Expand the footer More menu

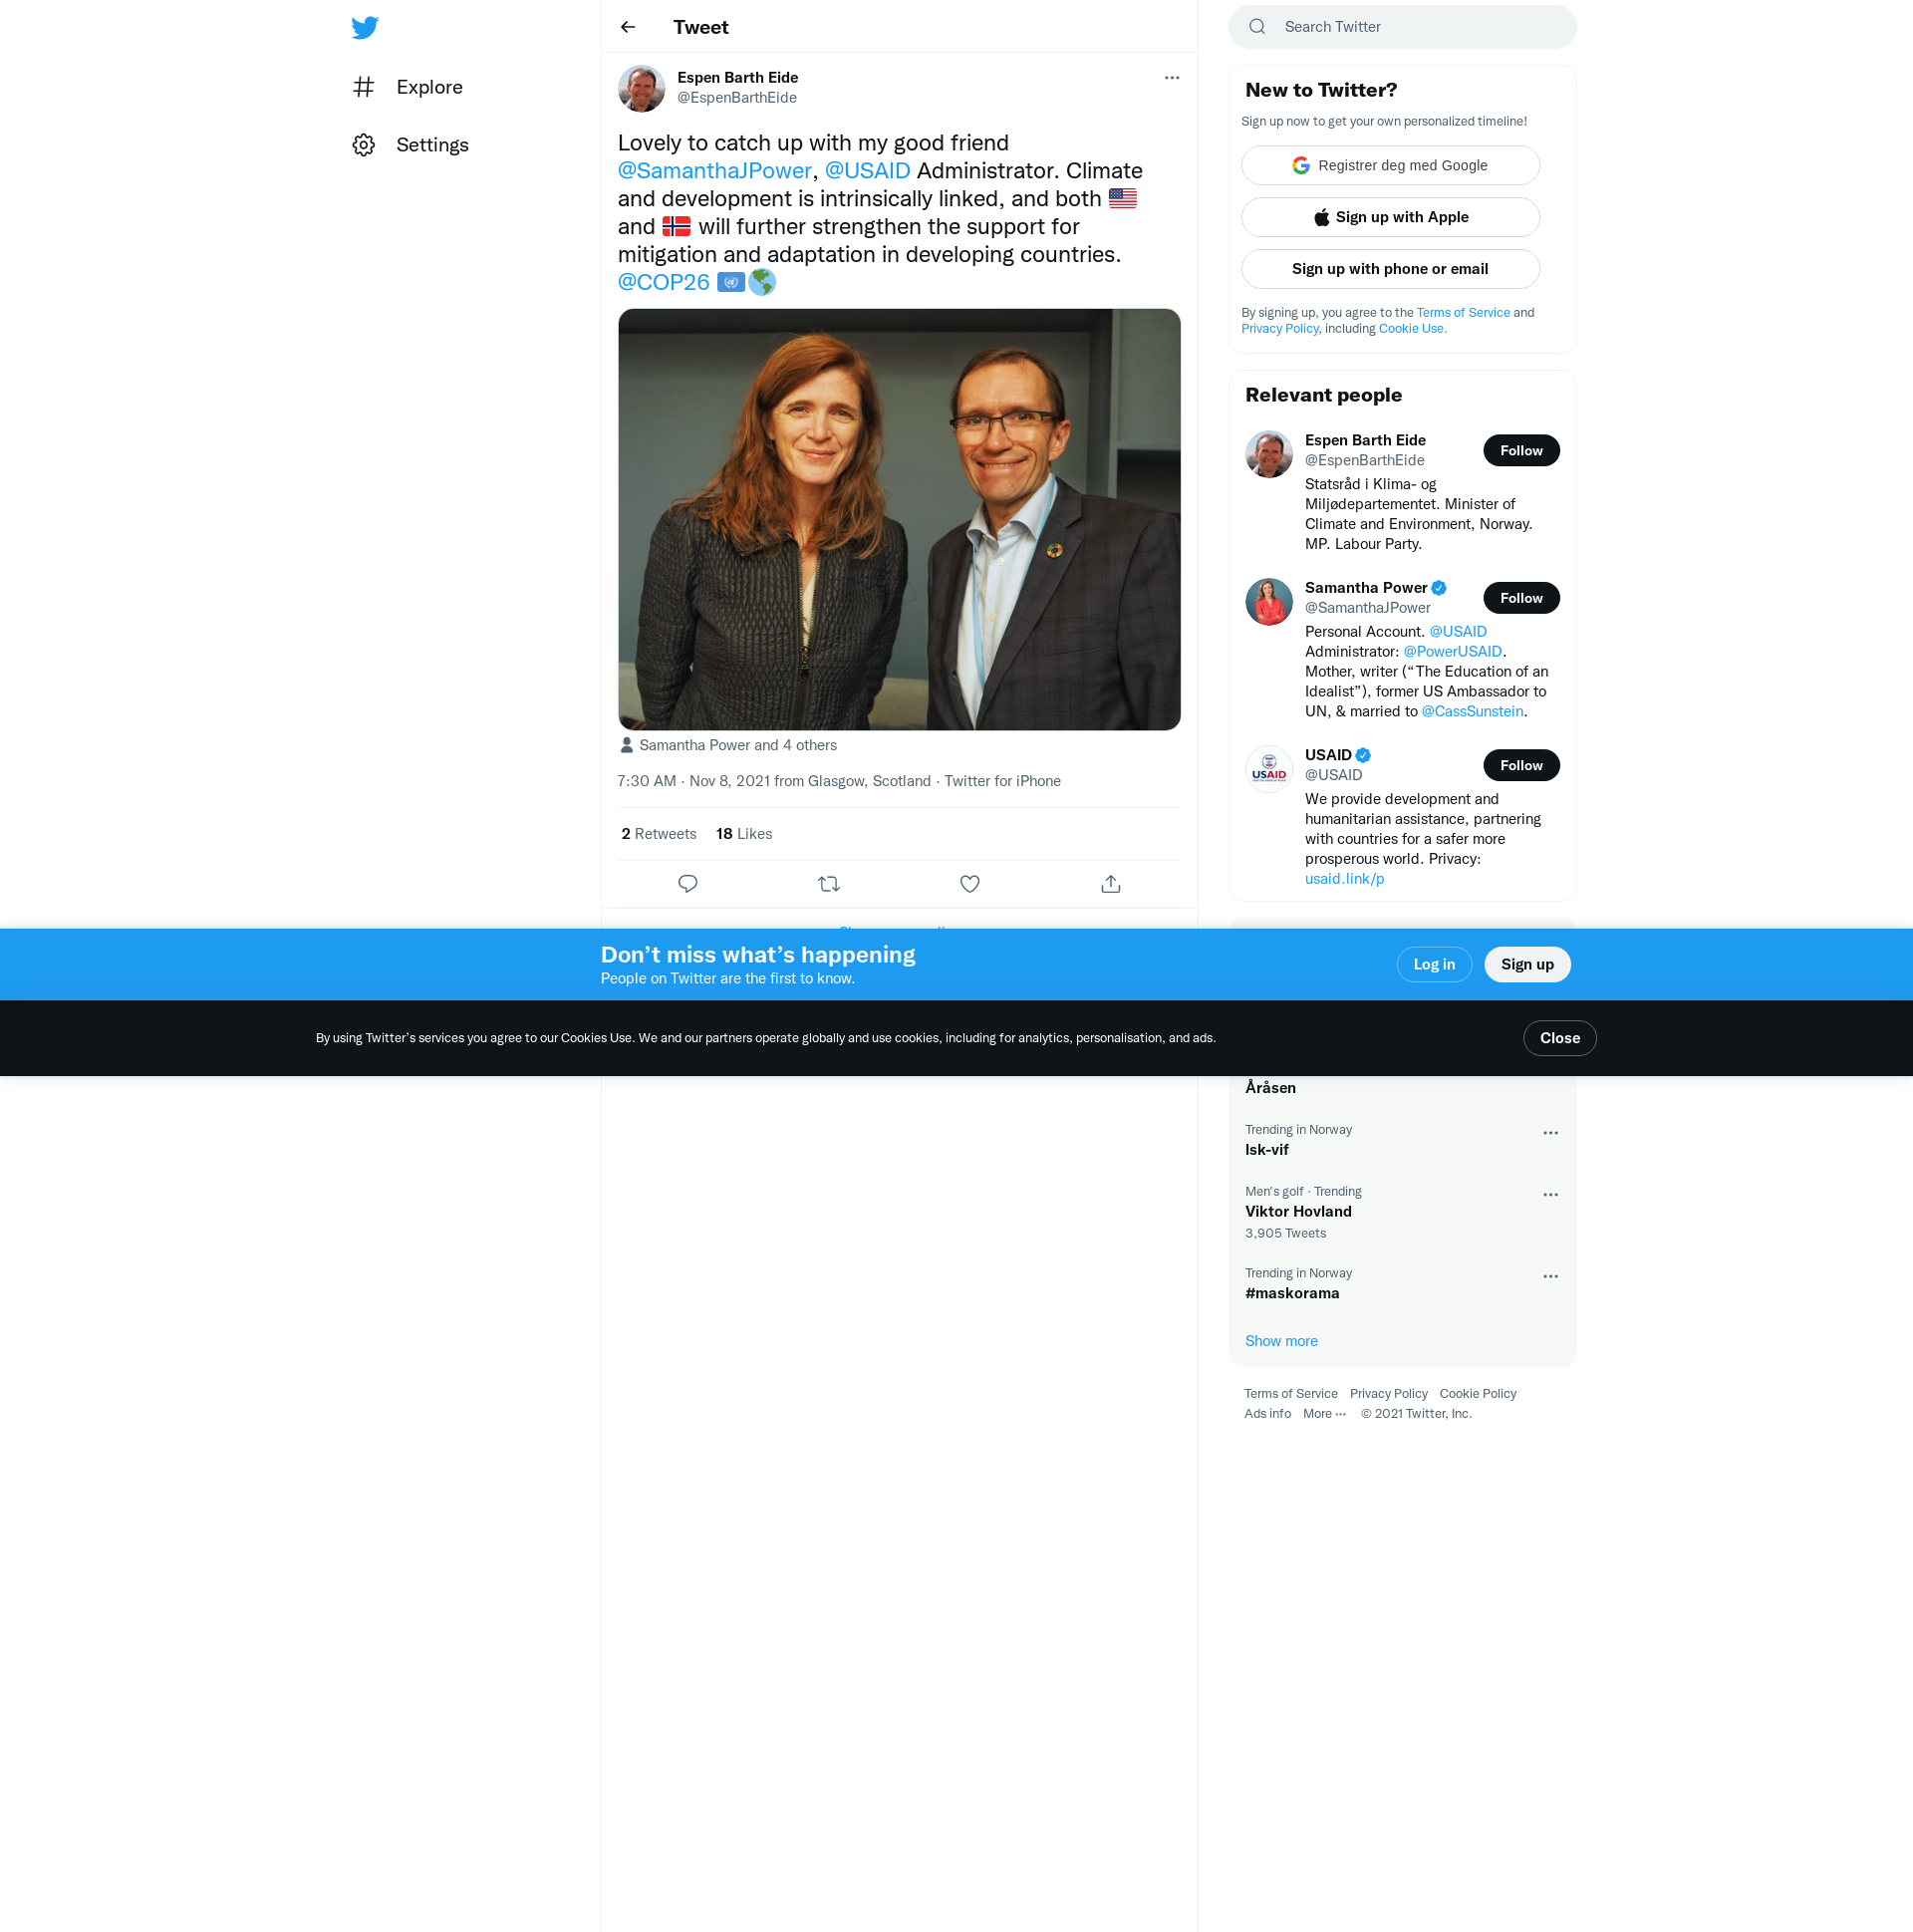click(x=1324, y=1414)
